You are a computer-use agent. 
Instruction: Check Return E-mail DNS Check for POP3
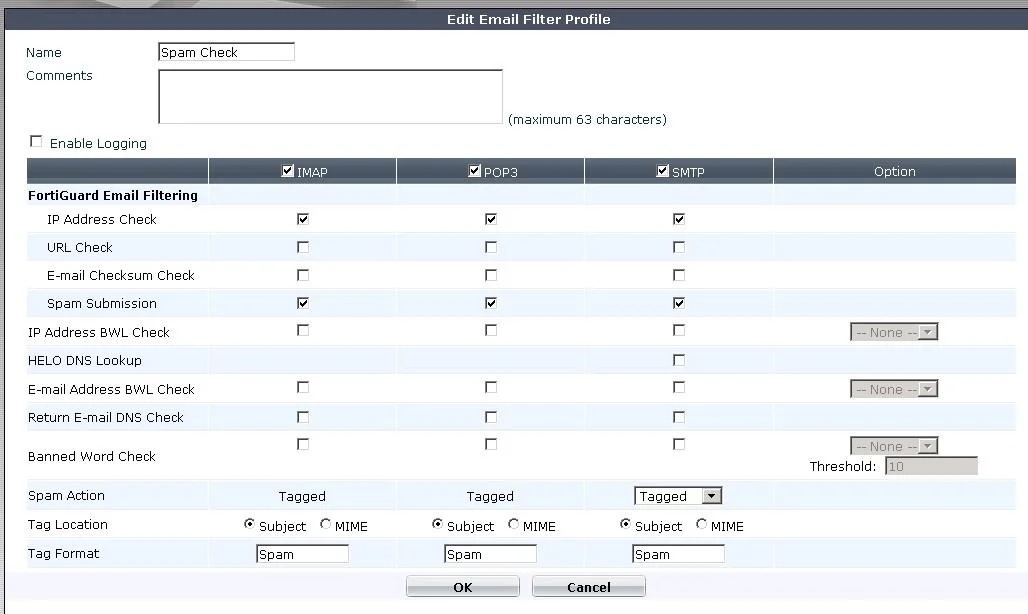pos(491,417)
